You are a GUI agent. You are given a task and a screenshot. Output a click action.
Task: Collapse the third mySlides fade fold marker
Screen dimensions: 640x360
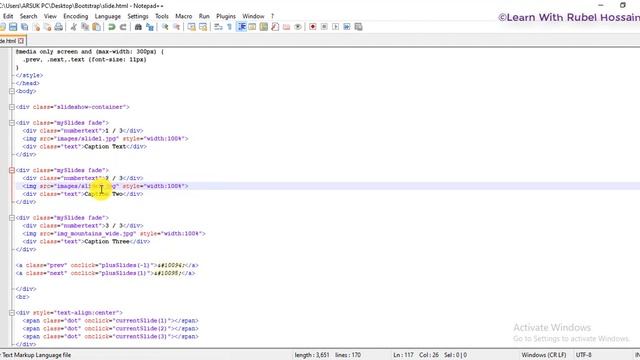click(x=12, y=218)
